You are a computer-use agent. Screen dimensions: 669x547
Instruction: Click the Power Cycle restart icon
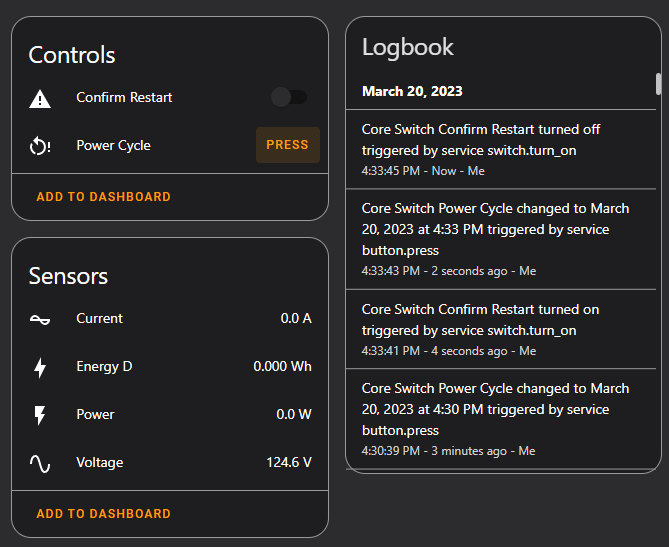[40, 146]
